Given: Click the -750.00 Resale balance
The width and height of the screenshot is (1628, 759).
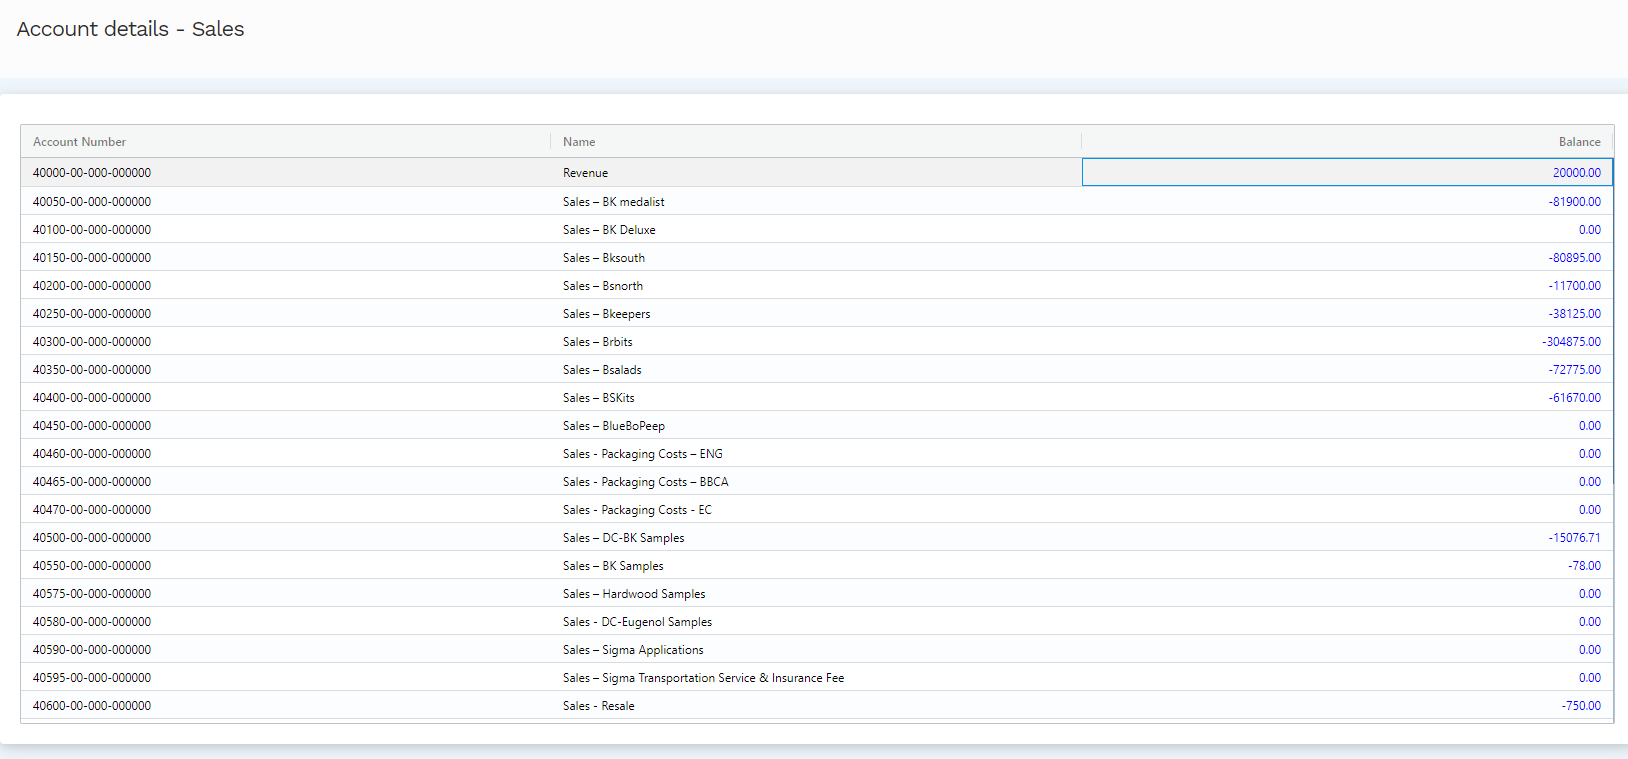Looking at the screenshot, I should tap(1581, 706).
